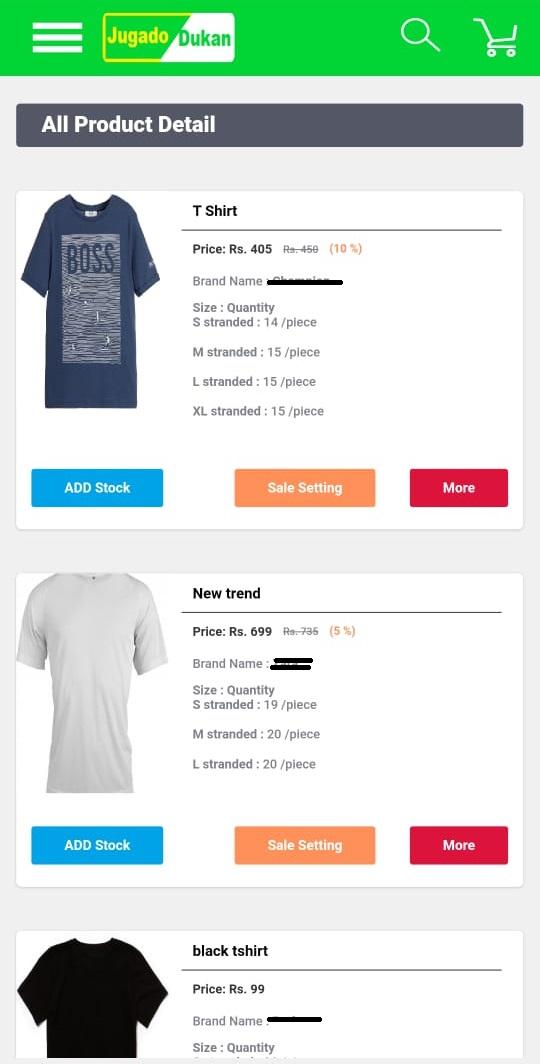Click the 5 % discount label

(x=343, y=631)
